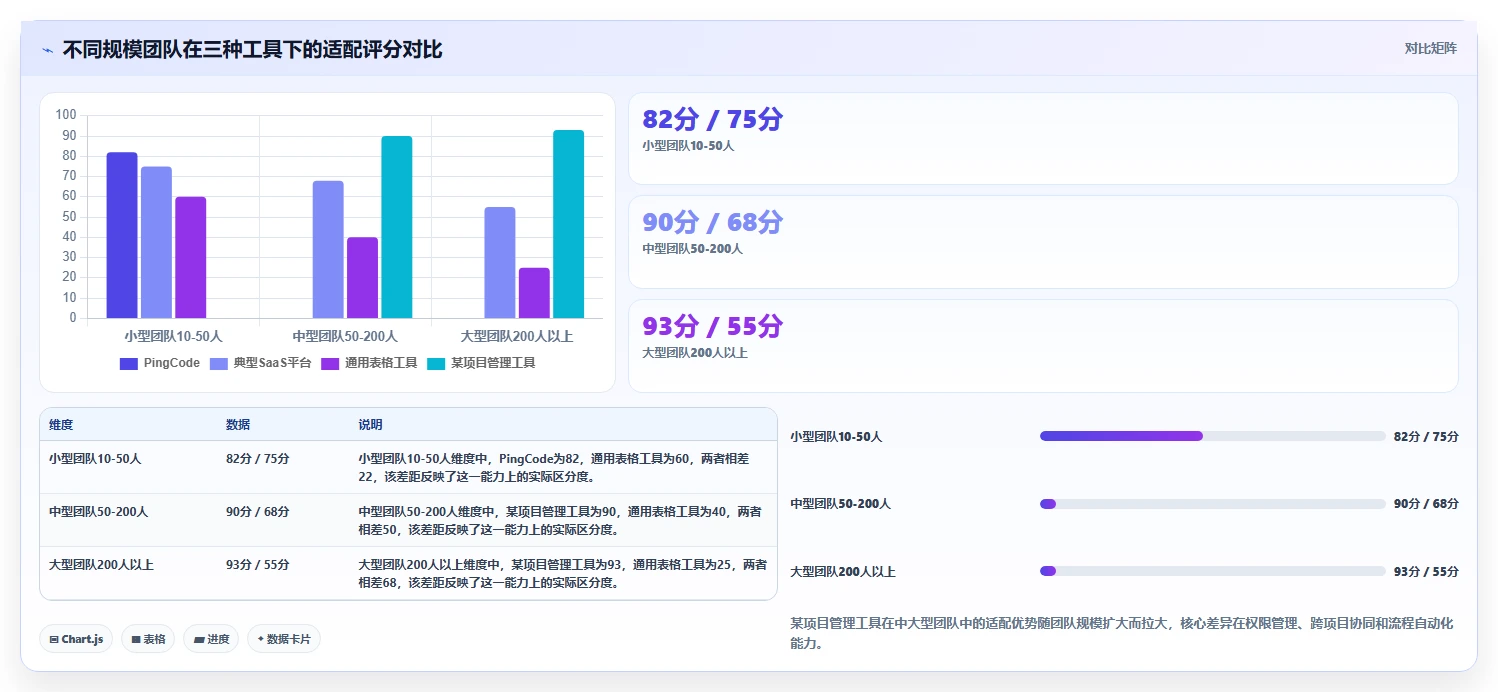1498x692 pixels.
Task: Click the 数据 table column header
Action: (238, 425)
